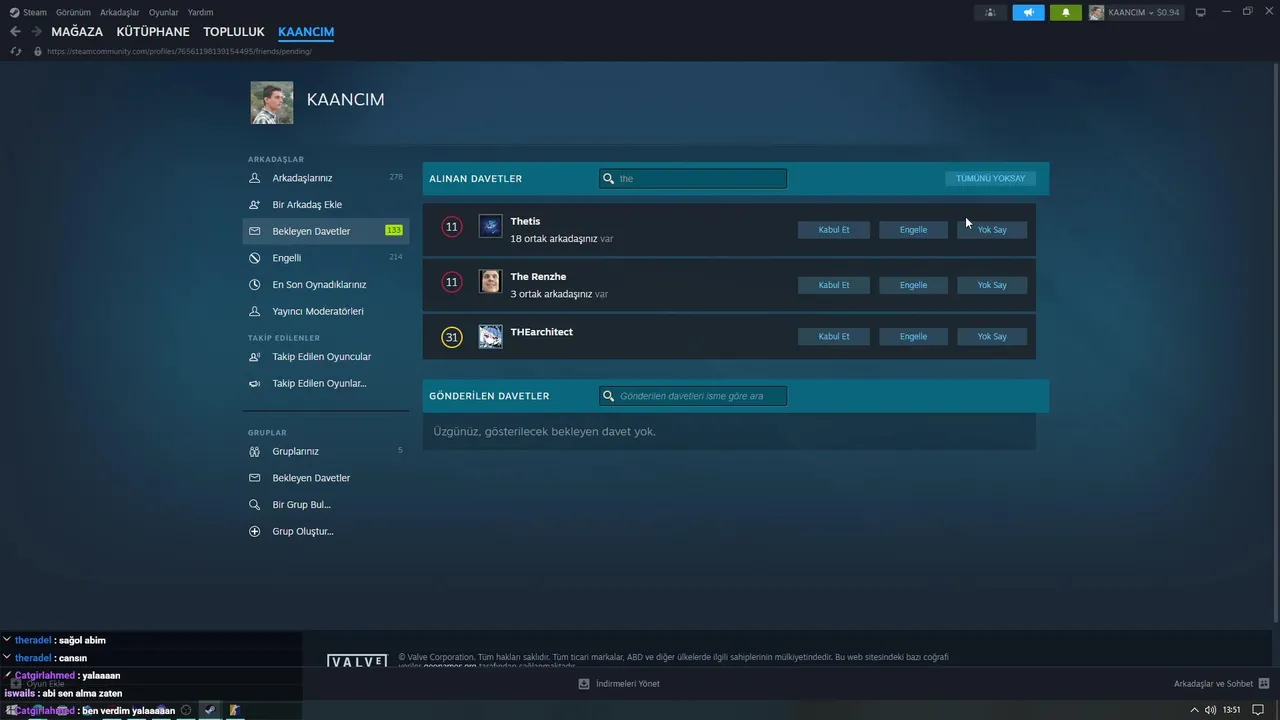Click the blue announcements megaphone icon

click(x=1028, y=12)
